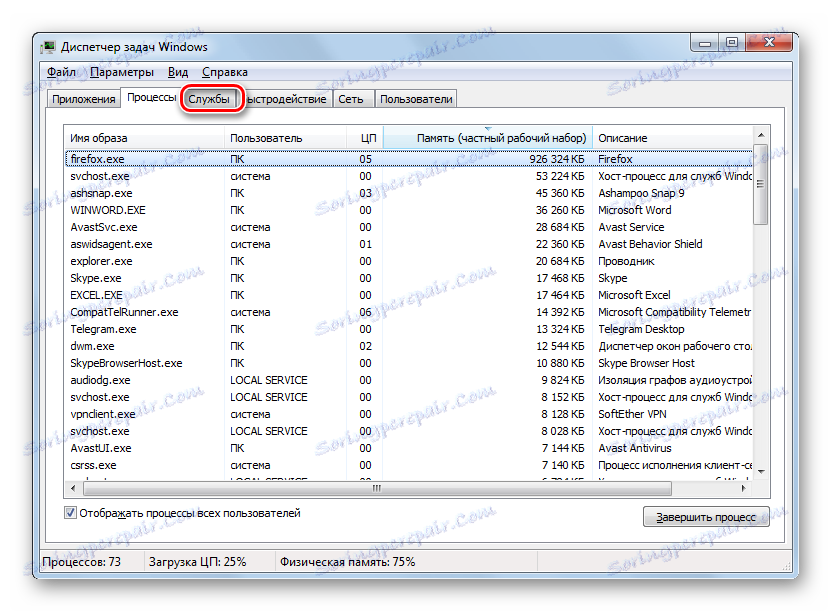The width and height of the screenshot is (832, 612).
Task: Sort by the Имя образа column header
Action: [x=144, y=138]
